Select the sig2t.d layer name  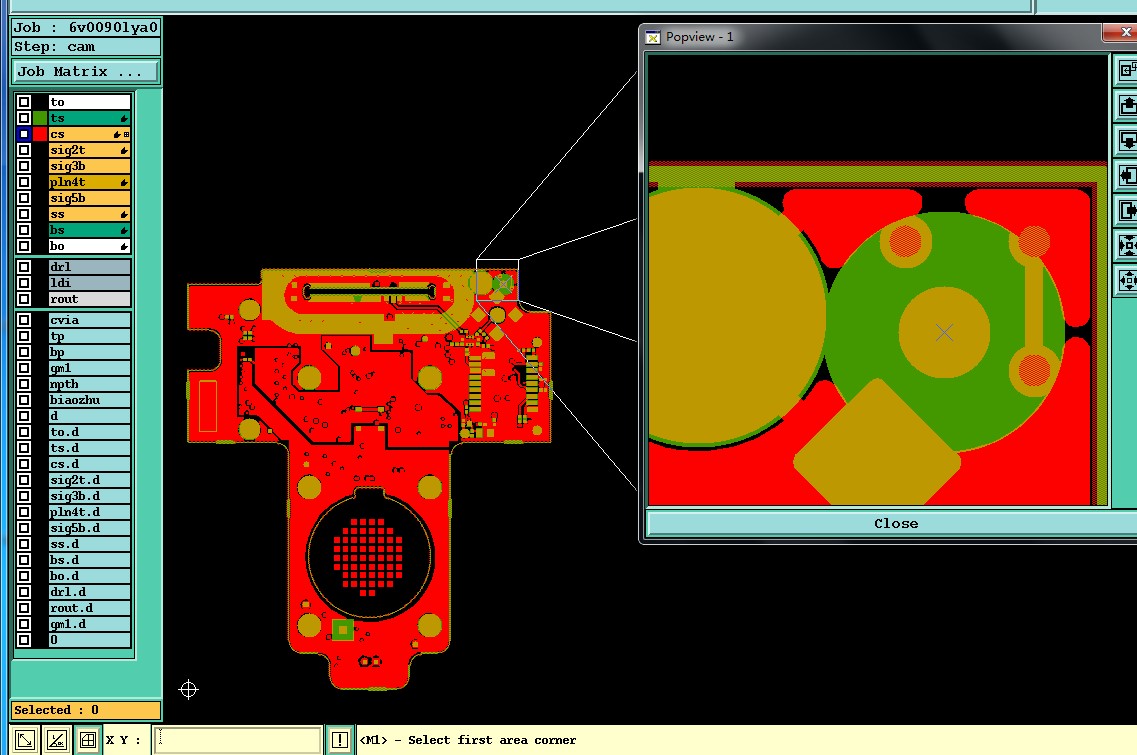(x=90, y=479)
